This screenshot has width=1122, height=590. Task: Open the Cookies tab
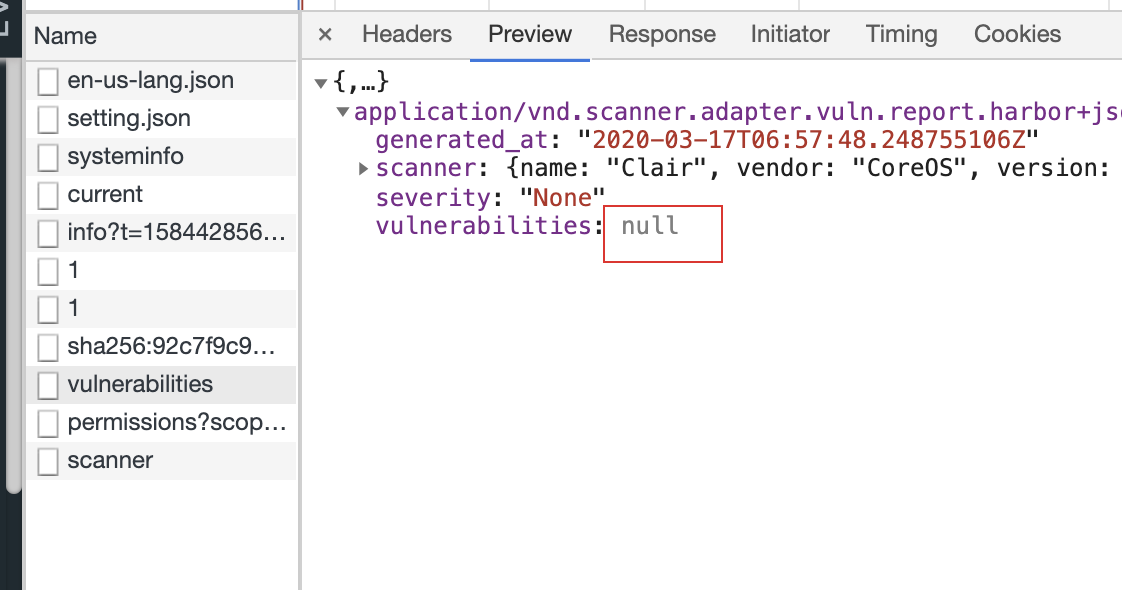[x=1016, y=34]
